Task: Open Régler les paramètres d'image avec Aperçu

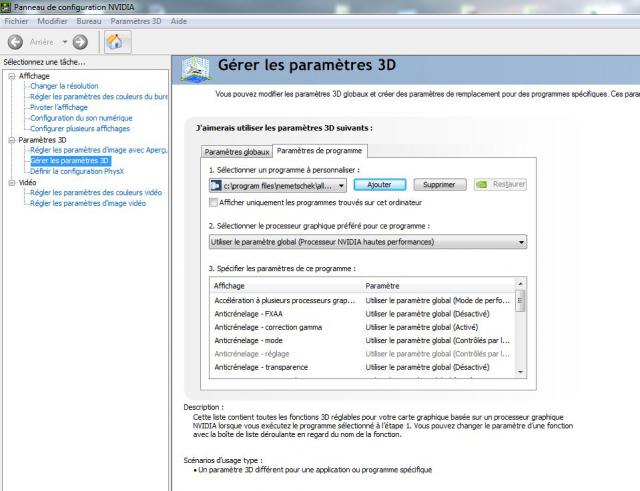Action: 99,150
